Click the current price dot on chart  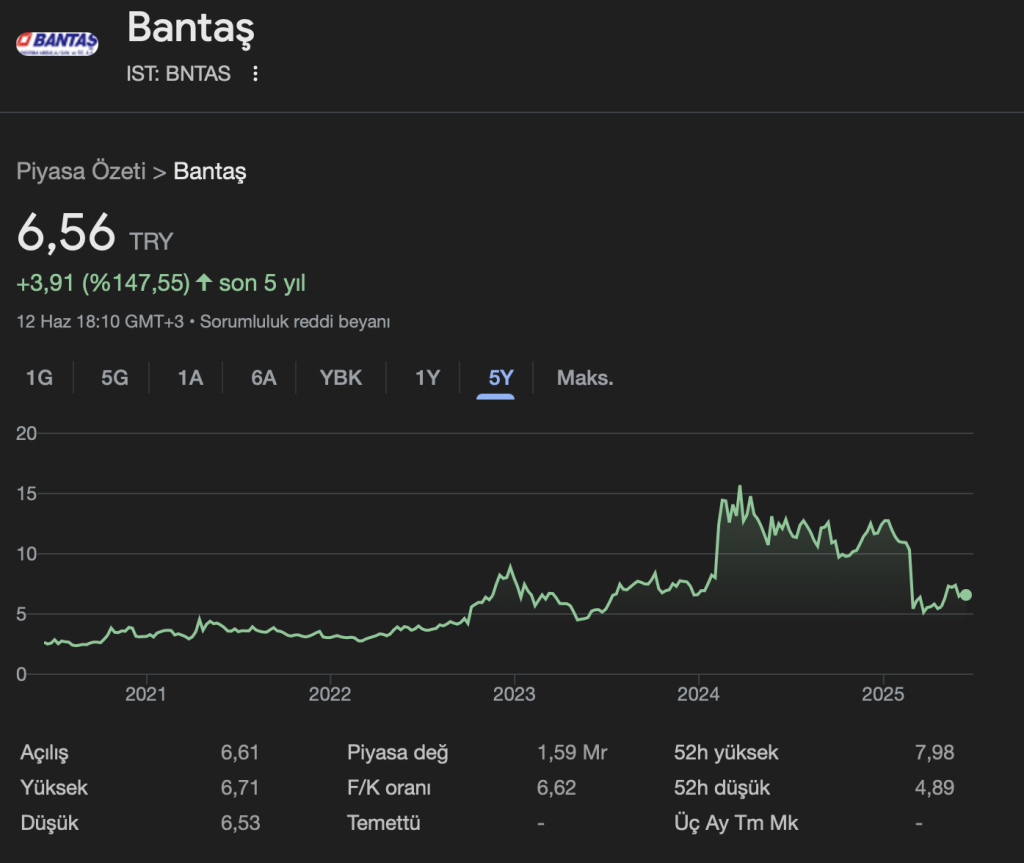965,595
